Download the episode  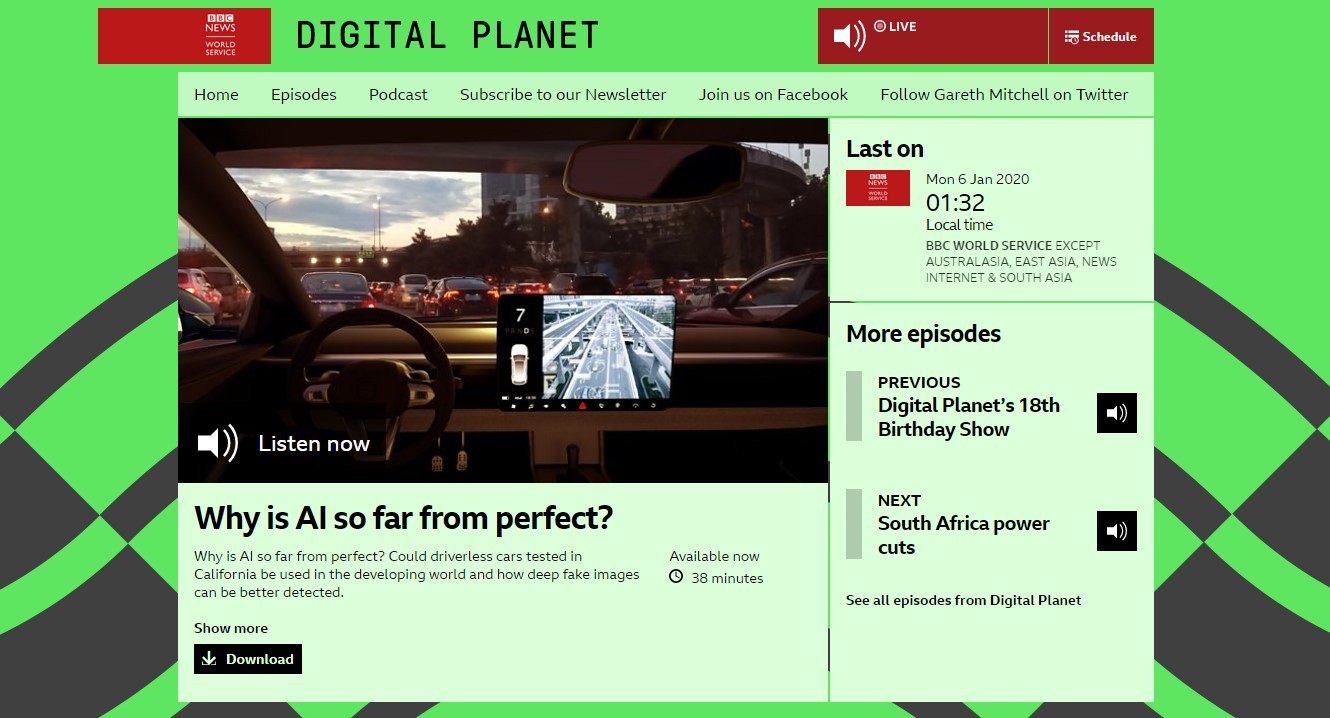(248, 659)
